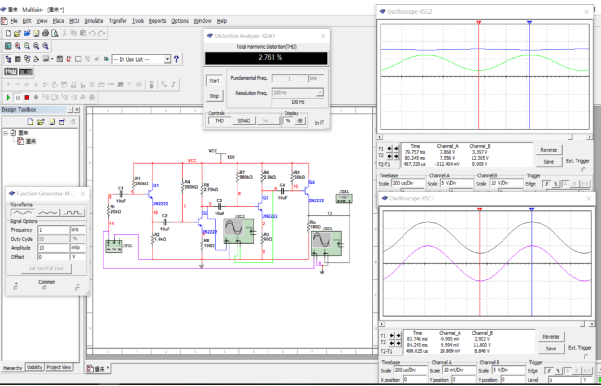The image size is (601, 386).
Task: Pause the running simulation
Action: 18,97
